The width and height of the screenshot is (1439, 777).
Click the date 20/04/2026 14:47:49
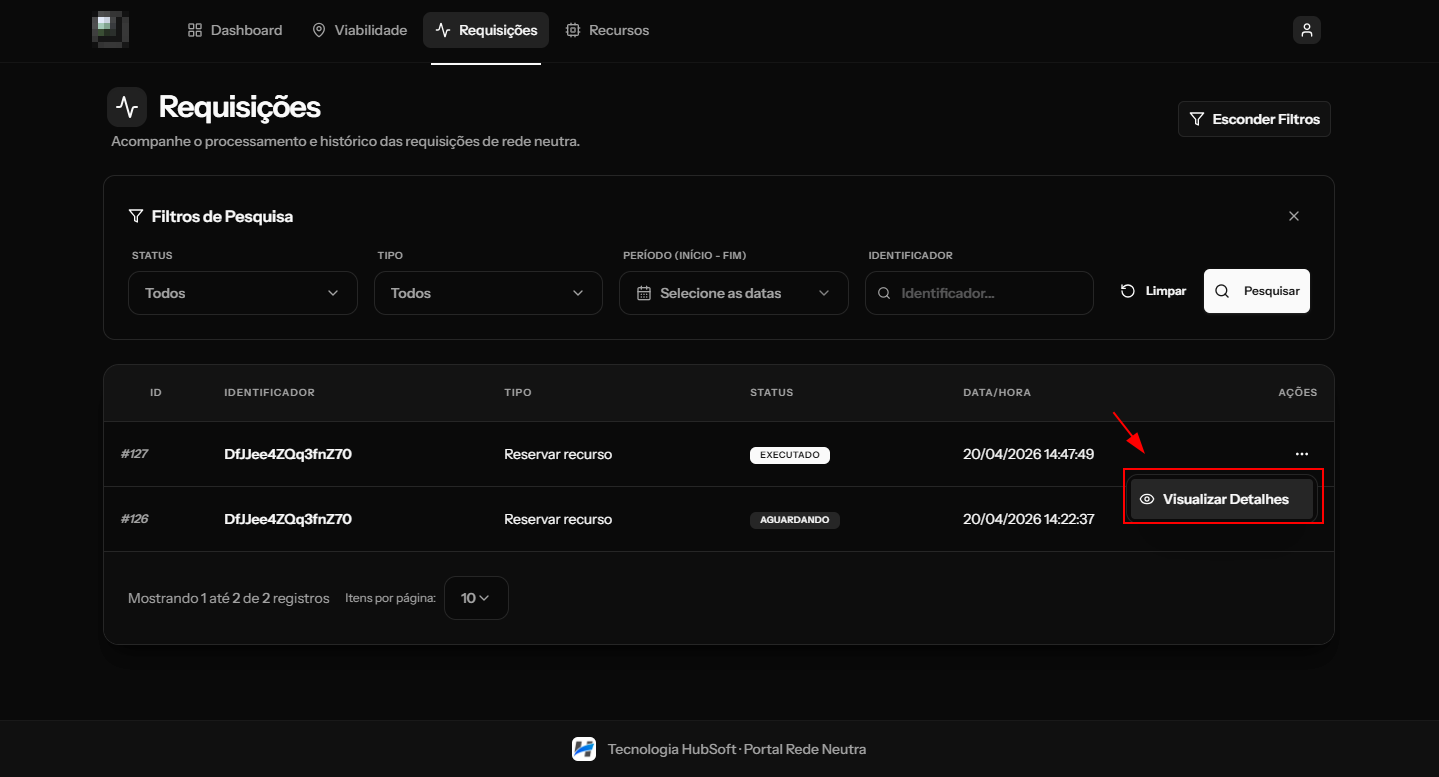[x=1028, y=454]
